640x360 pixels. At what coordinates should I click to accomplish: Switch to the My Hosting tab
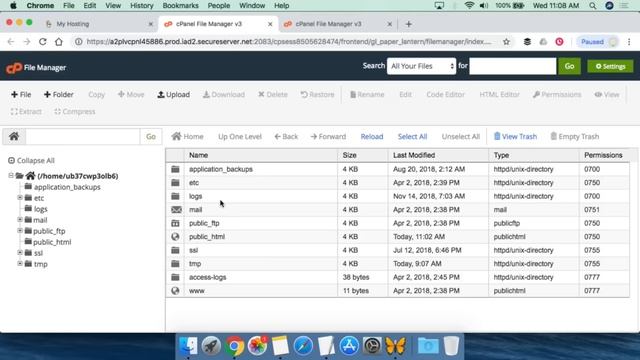(98, 24)
